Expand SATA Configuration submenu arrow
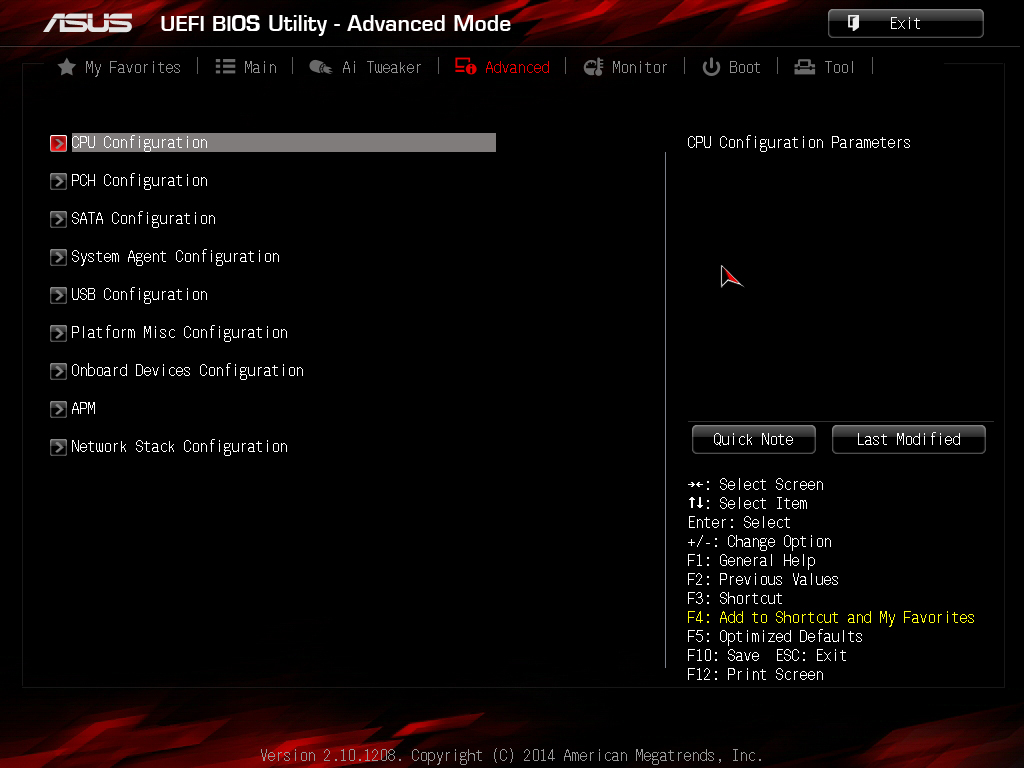The height and width of the screenshot is (768, 1024). pyautogui.click(x=58, y=219)
